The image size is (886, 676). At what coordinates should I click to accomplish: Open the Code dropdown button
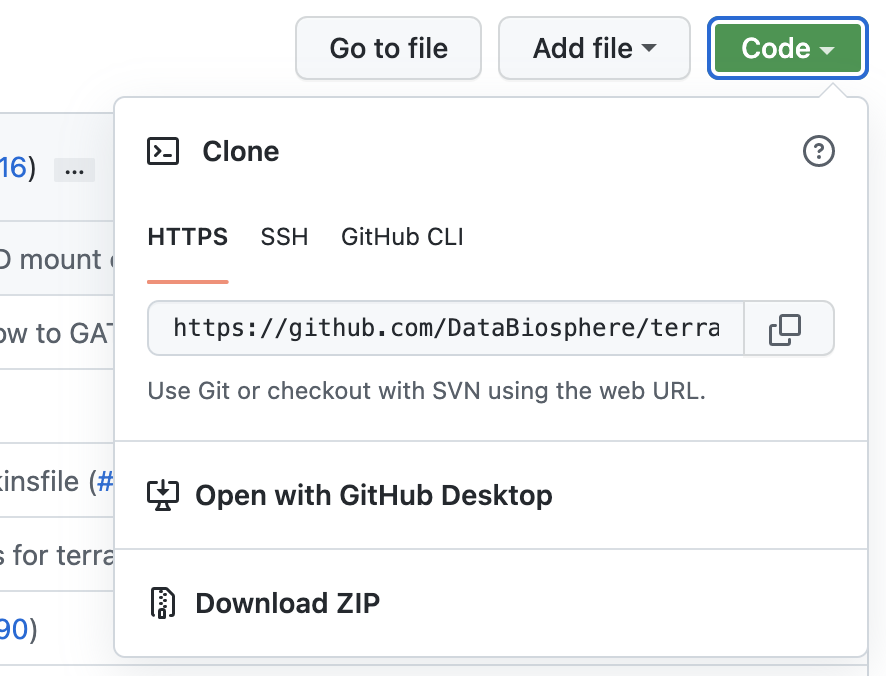pos(788,48)
